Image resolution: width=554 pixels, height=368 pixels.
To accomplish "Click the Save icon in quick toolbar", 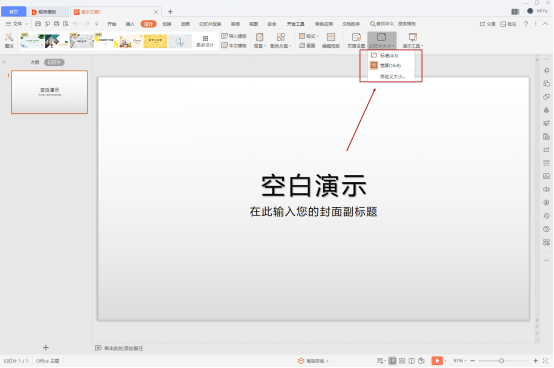I will (x=38, y=24).
